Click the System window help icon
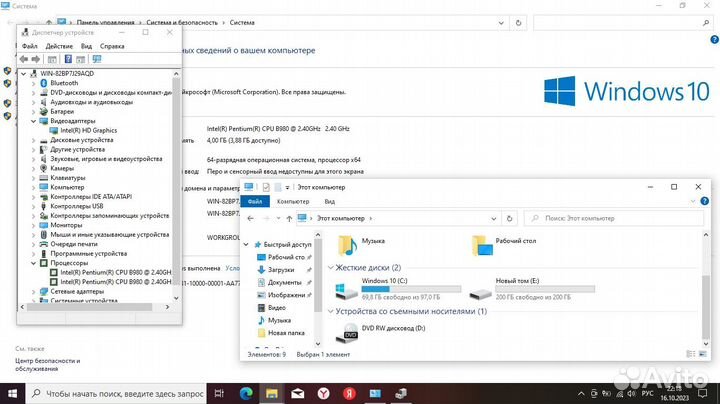 point(714,40)
